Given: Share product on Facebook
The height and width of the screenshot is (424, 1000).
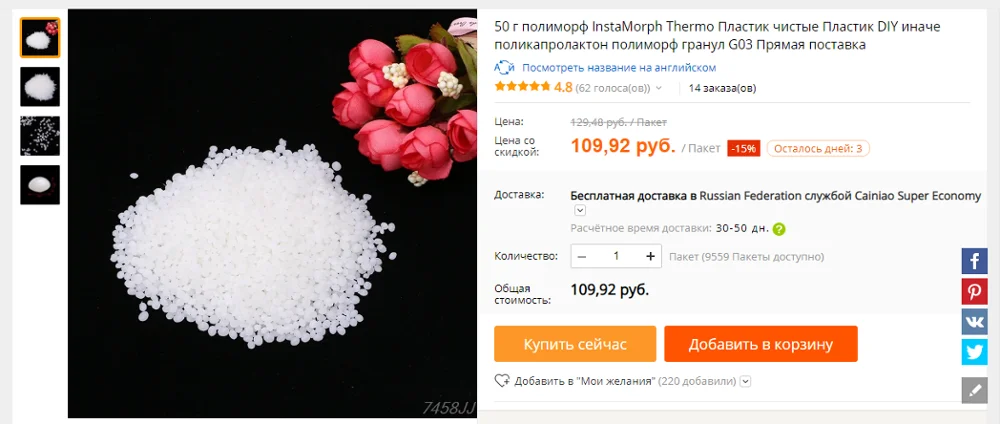Looking at the screenshot, I should [x=974, y=261].
